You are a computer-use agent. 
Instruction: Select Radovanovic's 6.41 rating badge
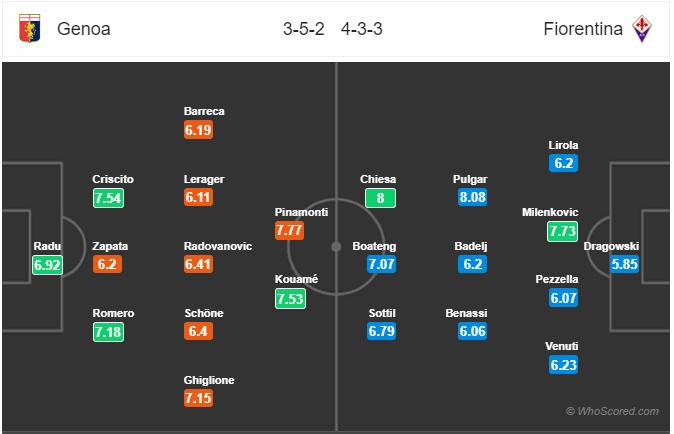[198, 264]
